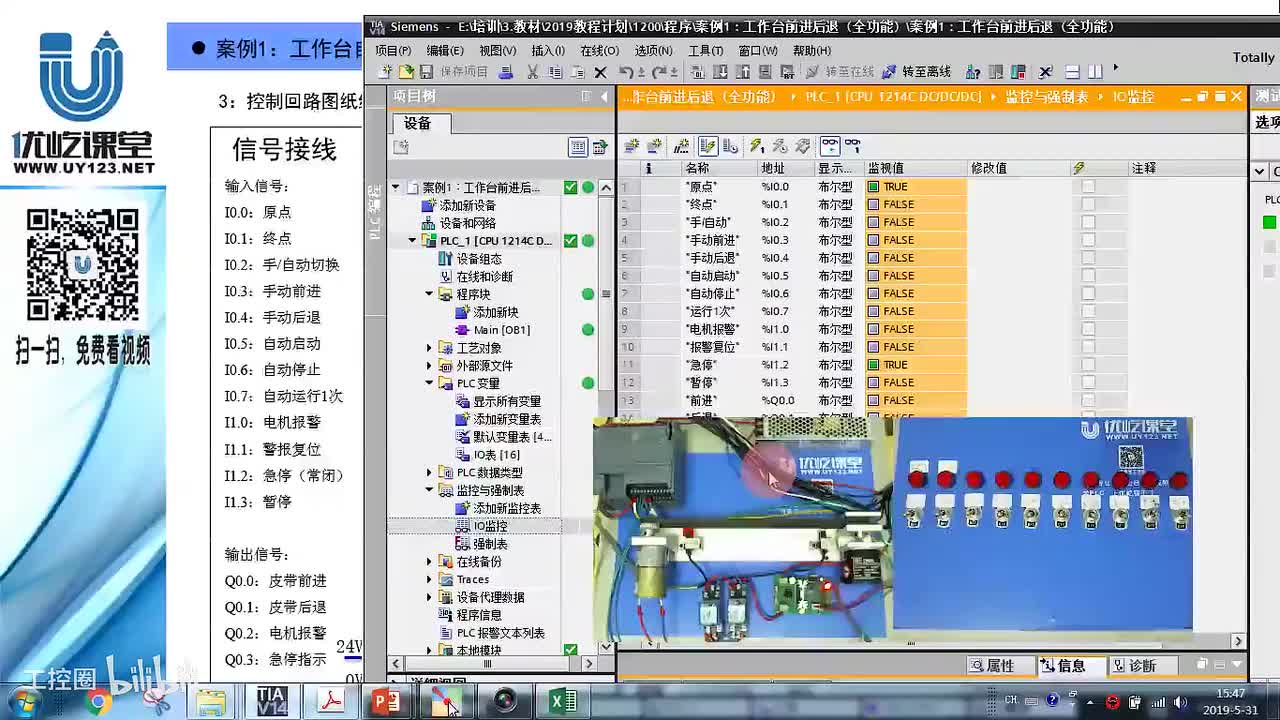Viewport: 1280px width, 720px height.
Task: Click the Print toolbar icon
Action: [506, 72]
